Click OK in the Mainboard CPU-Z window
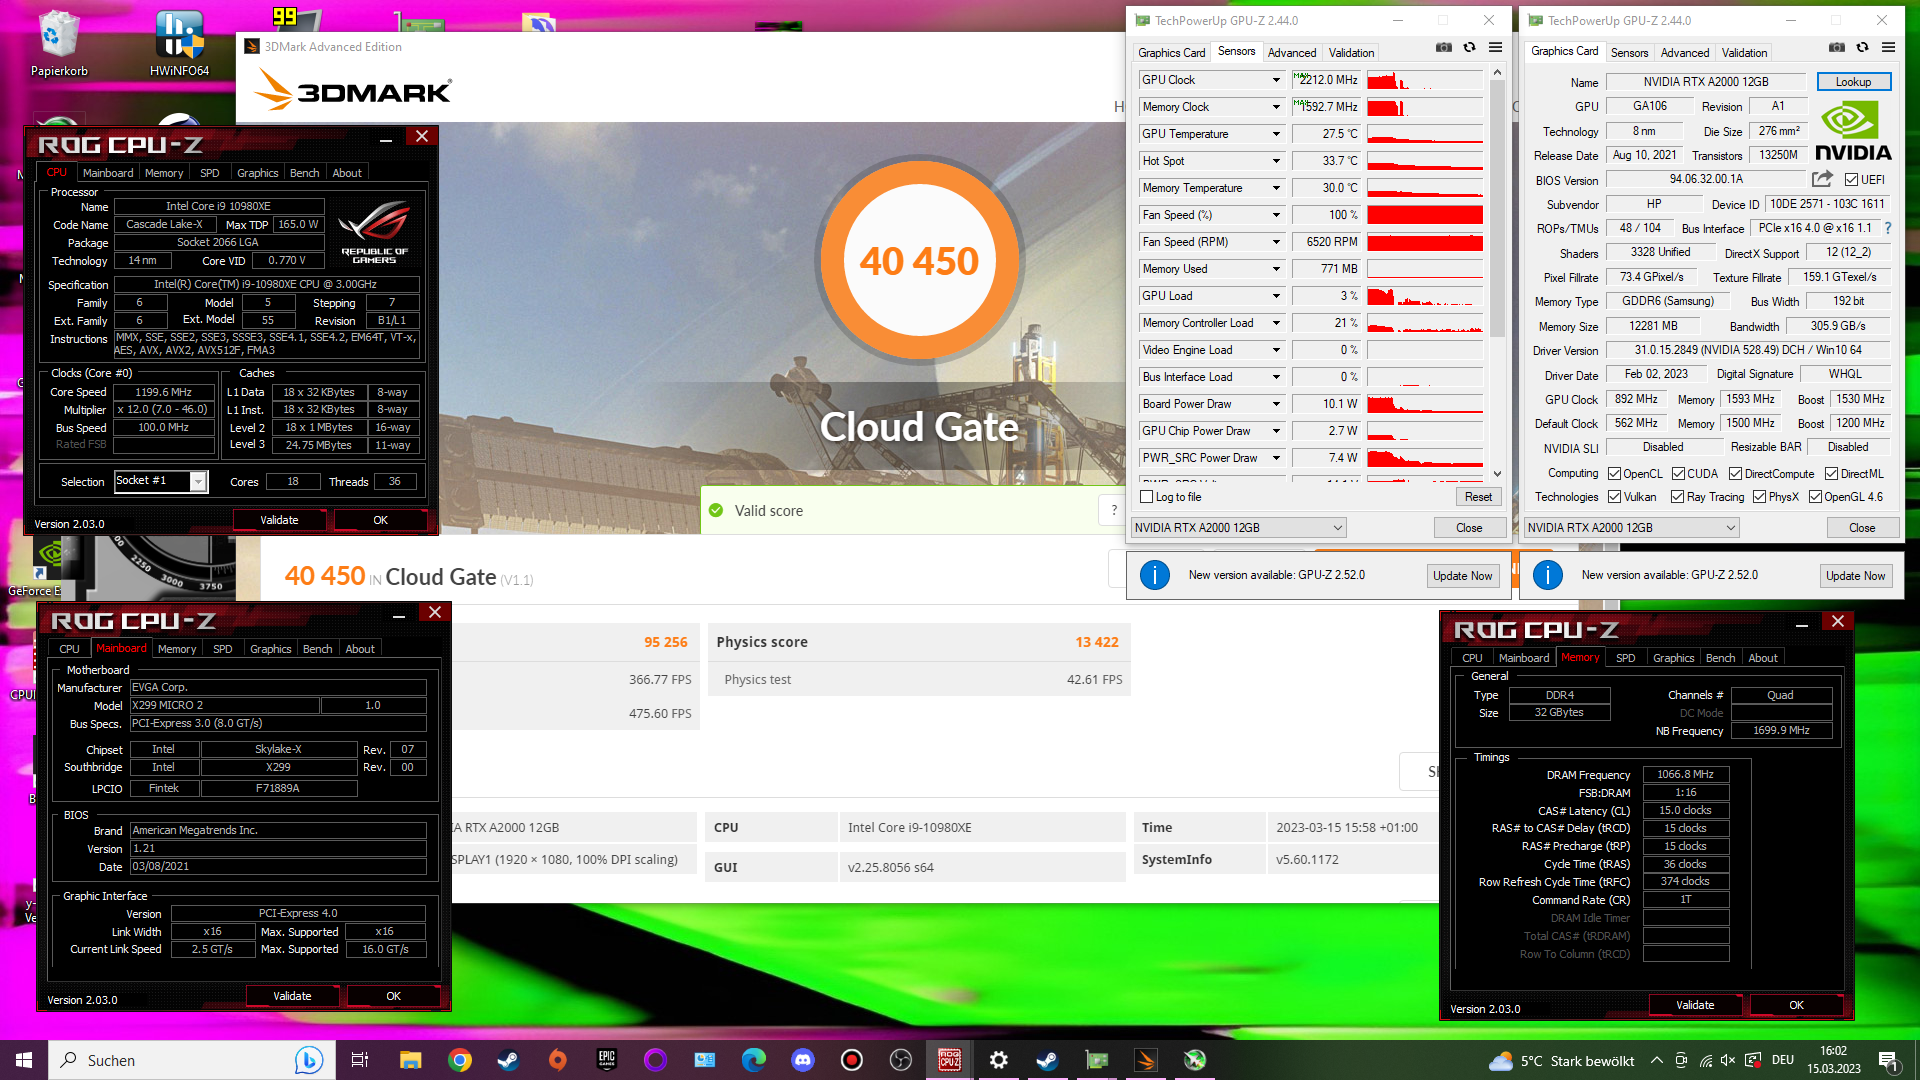Screen dimensions: 1920x1080 click(393, 996)
